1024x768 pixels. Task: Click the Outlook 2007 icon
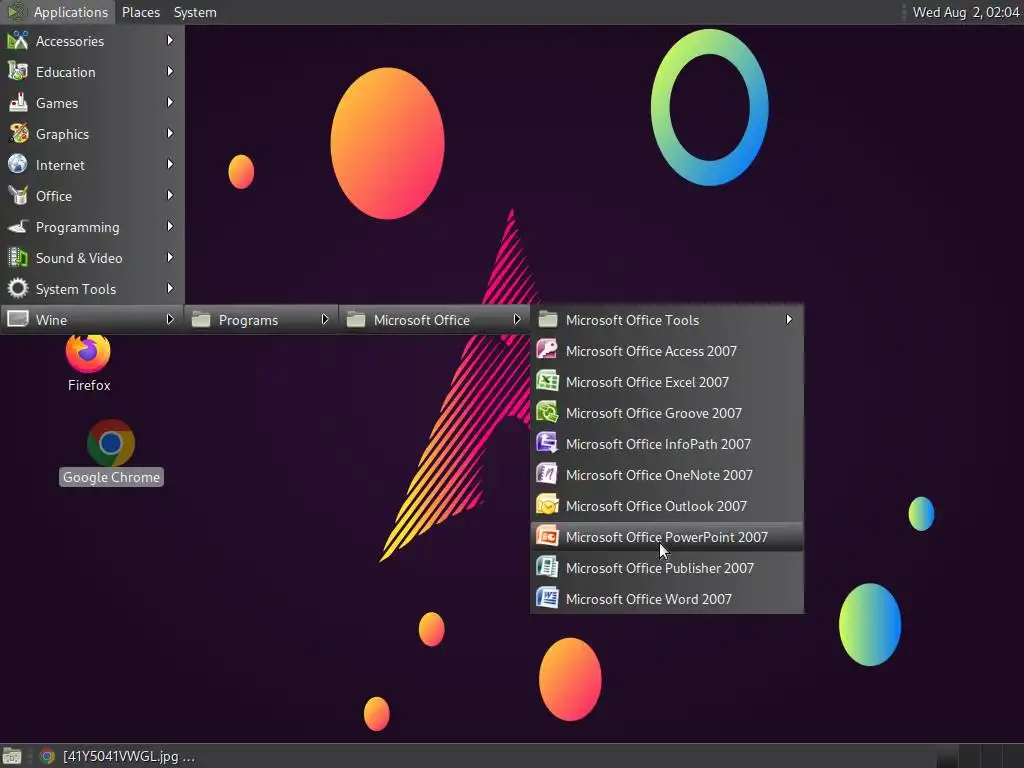[x=547, y=505]
